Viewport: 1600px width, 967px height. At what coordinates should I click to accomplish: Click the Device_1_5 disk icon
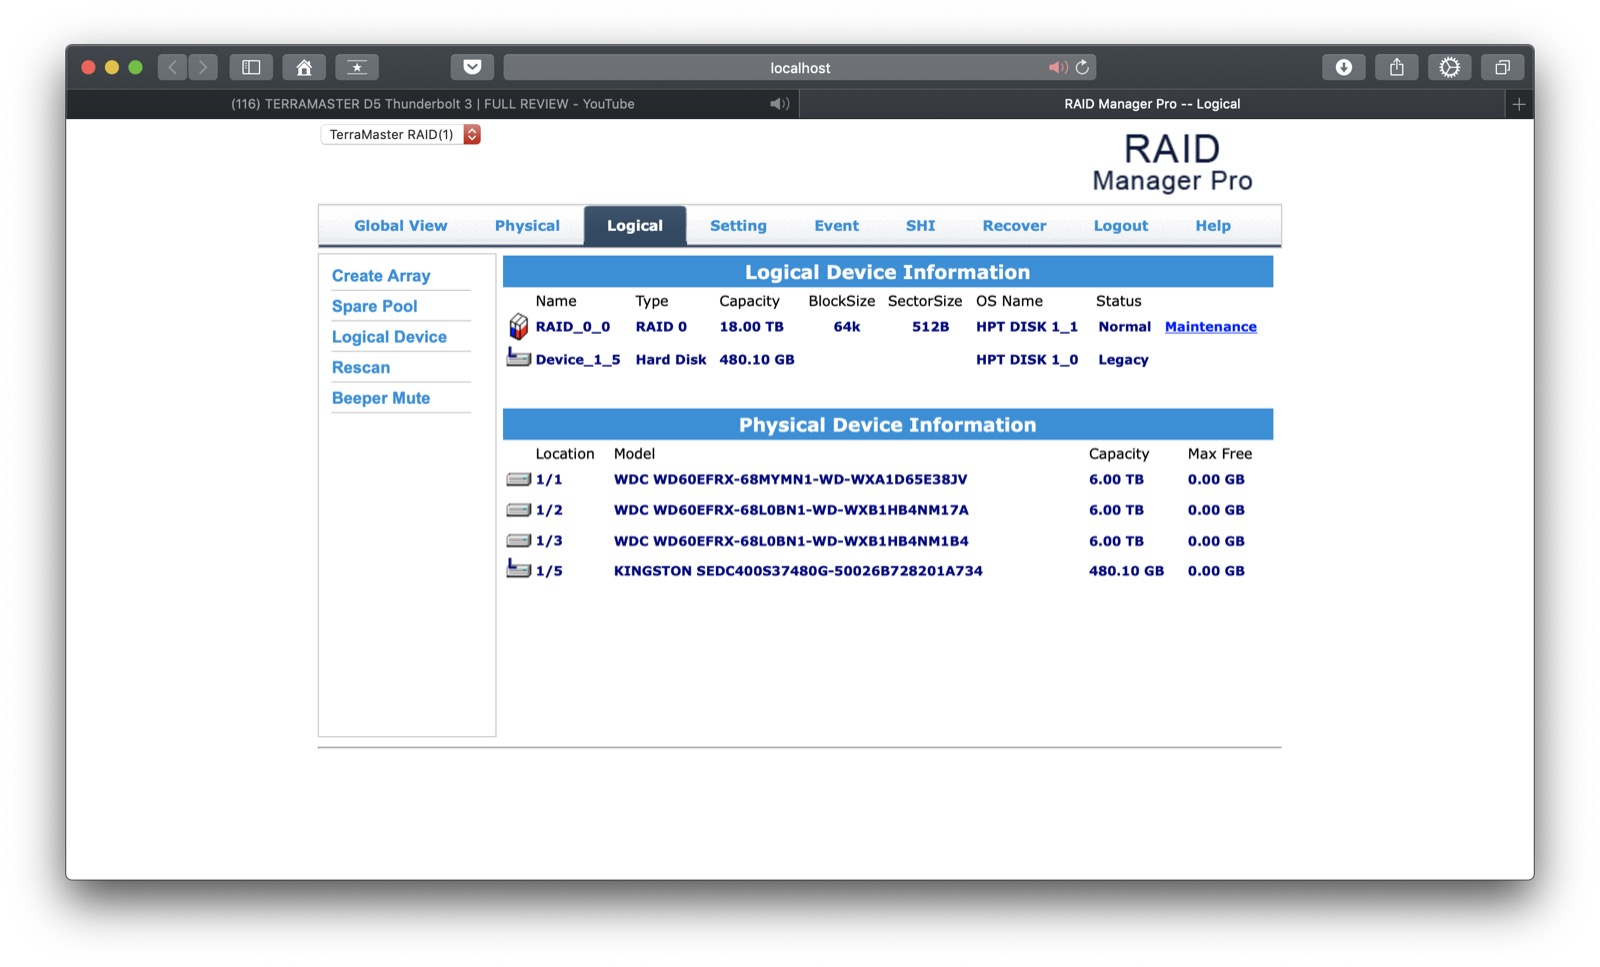point(518,357)
